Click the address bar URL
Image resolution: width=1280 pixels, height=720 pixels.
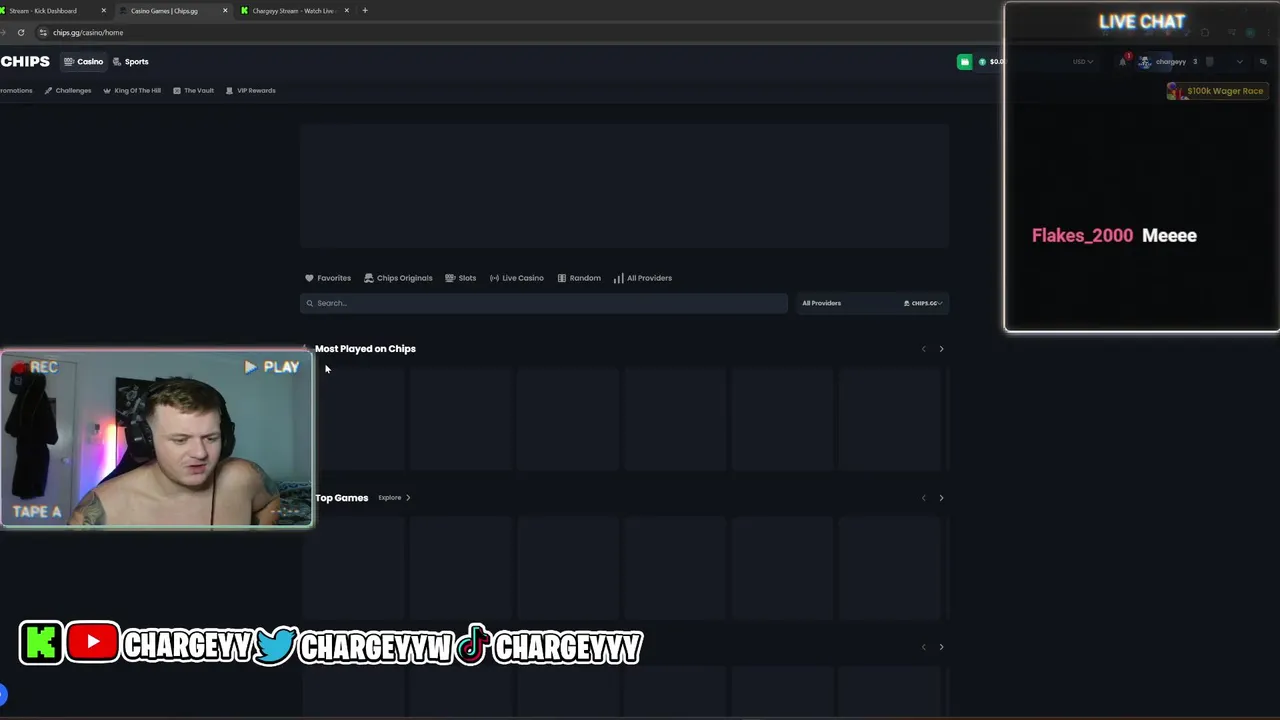(88, 33)
